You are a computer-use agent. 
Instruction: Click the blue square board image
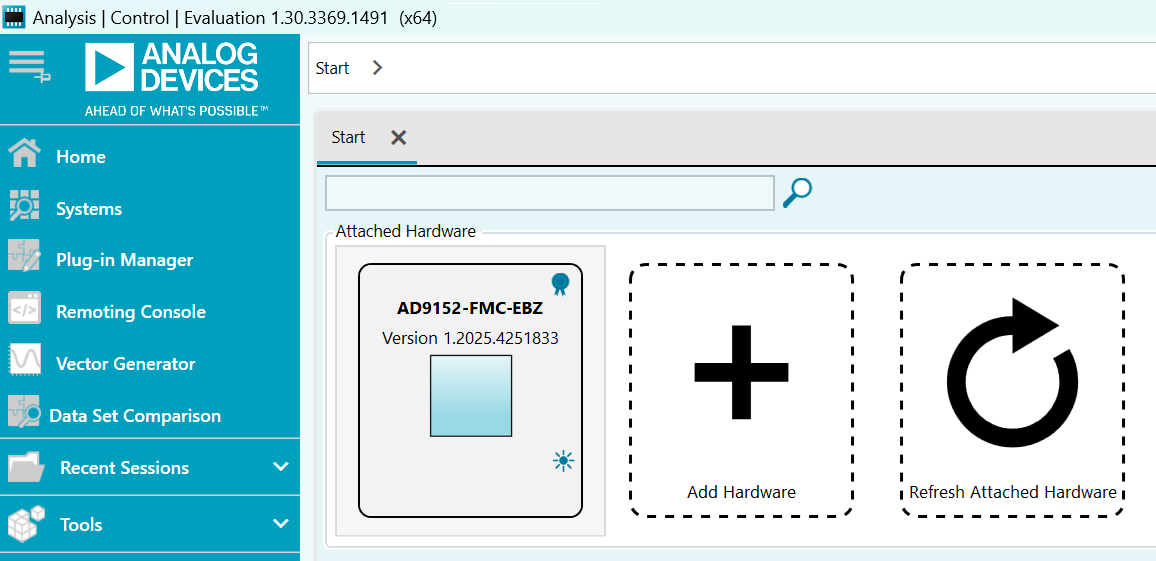471,395
